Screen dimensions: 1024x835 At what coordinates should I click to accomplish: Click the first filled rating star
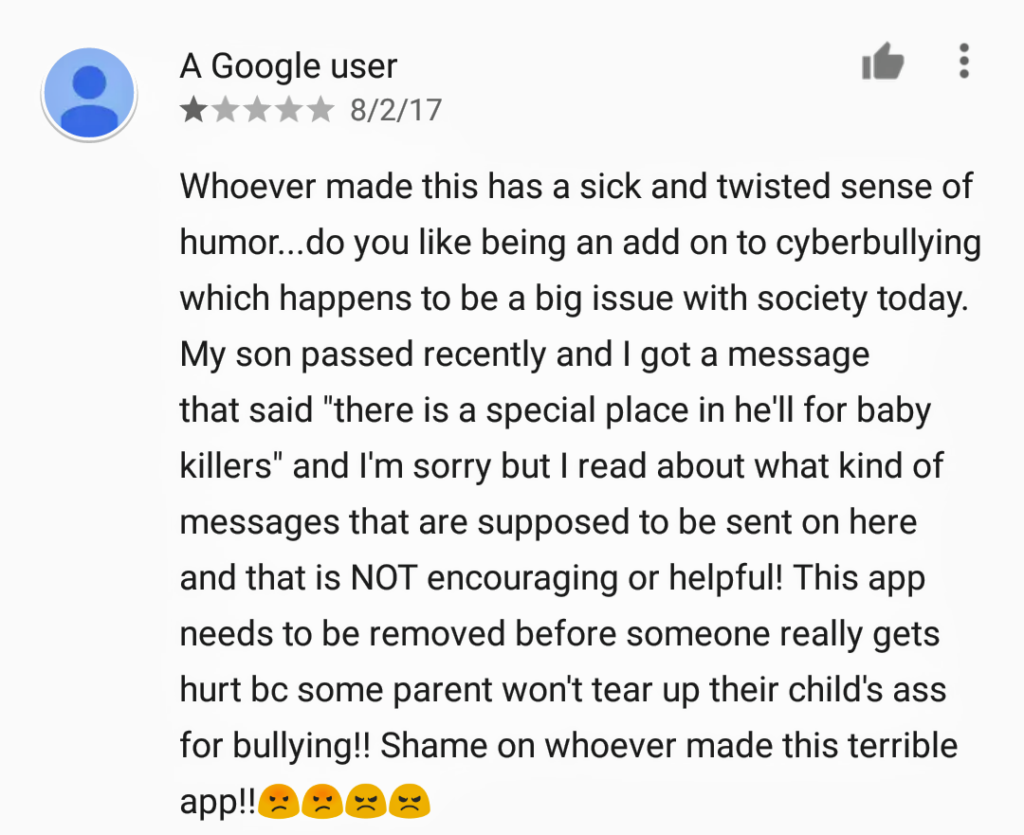pyautogui.click(x=193, y=110)
